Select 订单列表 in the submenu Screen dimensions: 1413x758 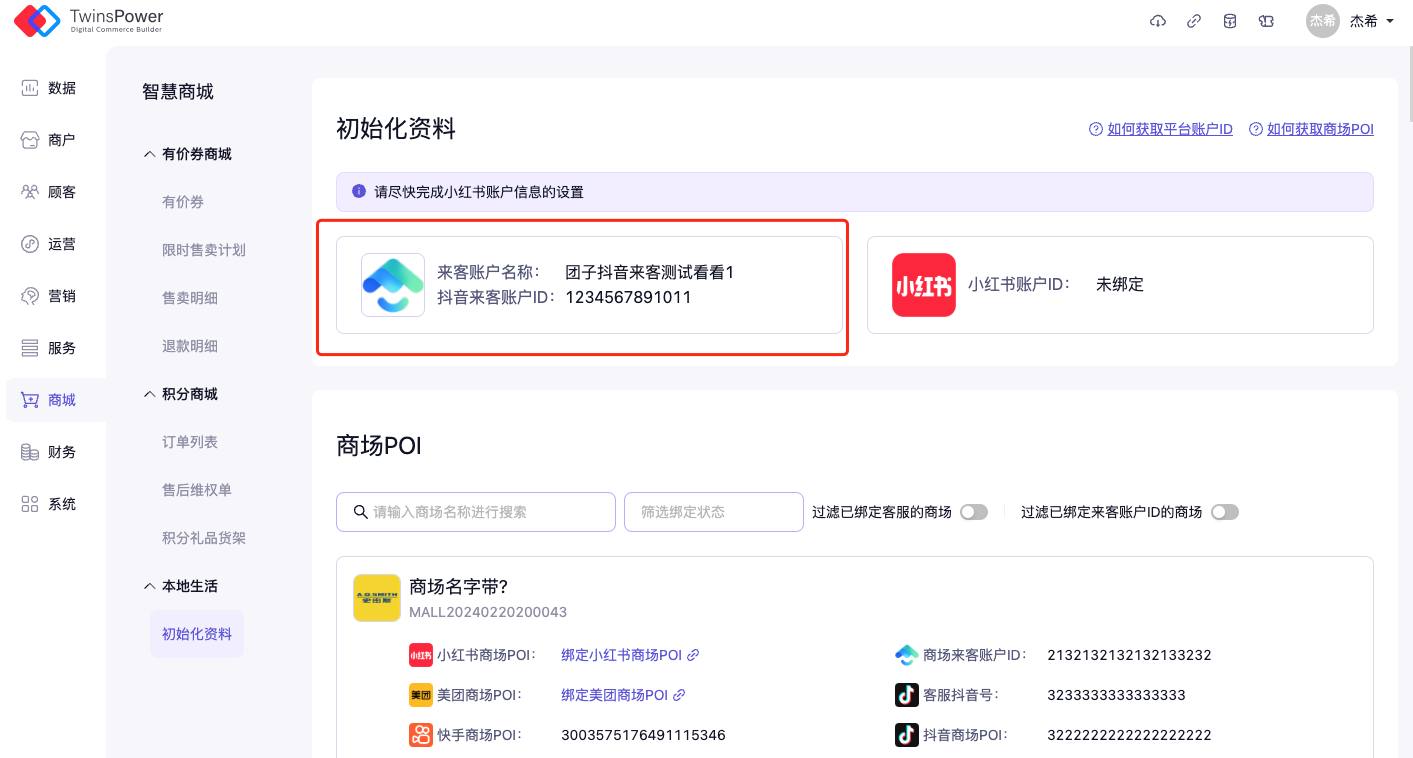click(x=190, y=442)
